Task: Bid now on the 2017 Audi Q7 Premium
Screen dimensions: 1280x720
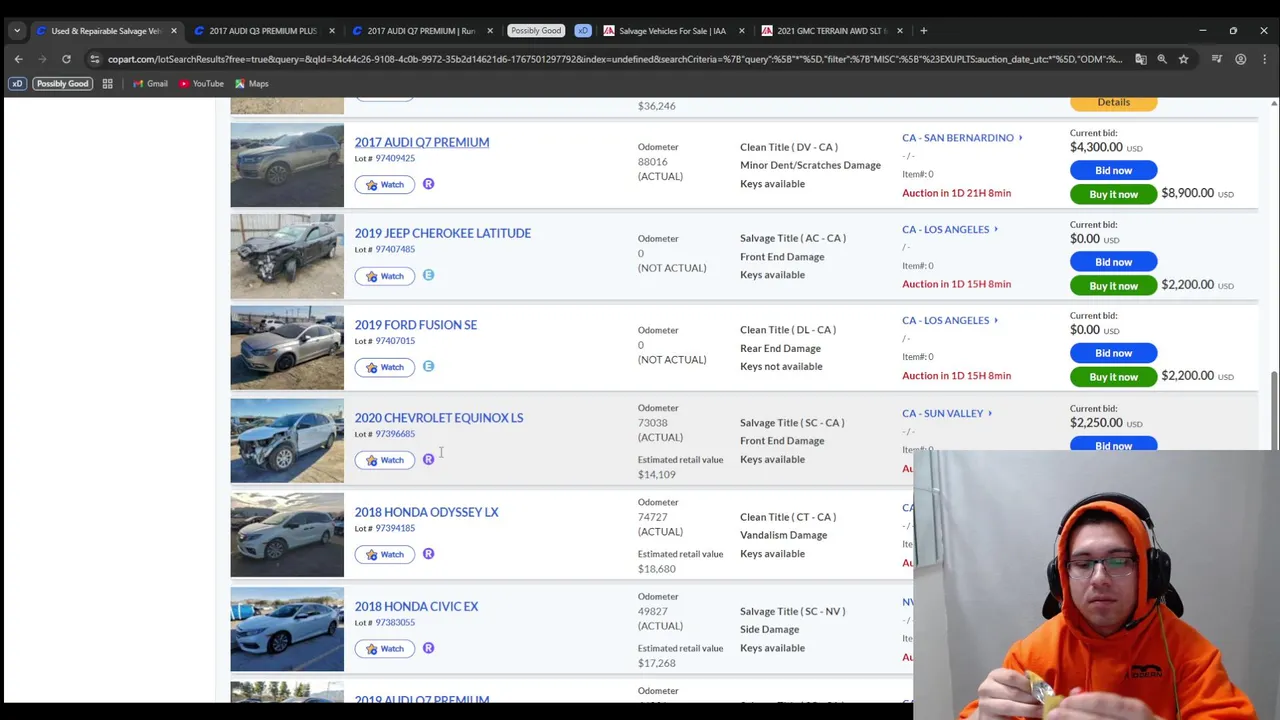Action: [1113, 171]
